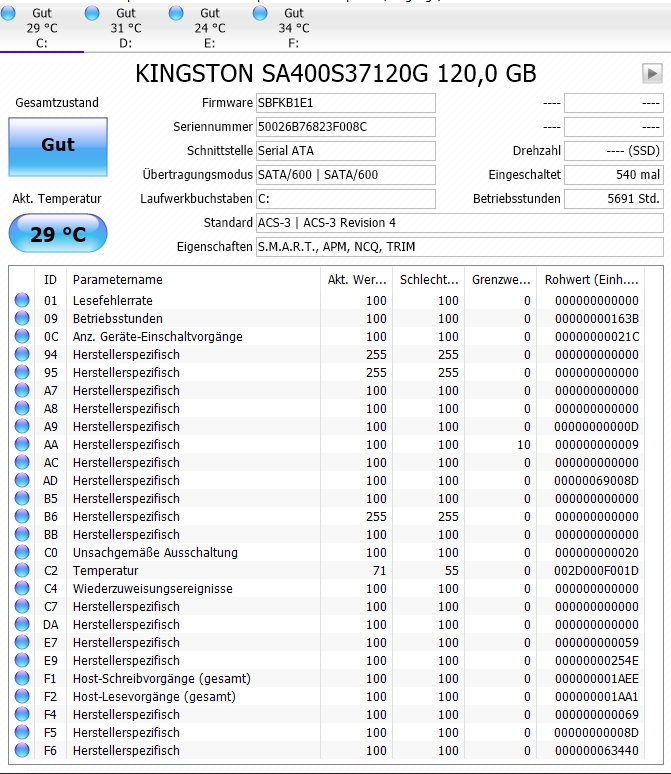This screenshot has width=671, height=774.
Task: Click status icon of row A7
Action: pyautogui.click(x=22, y=390)
